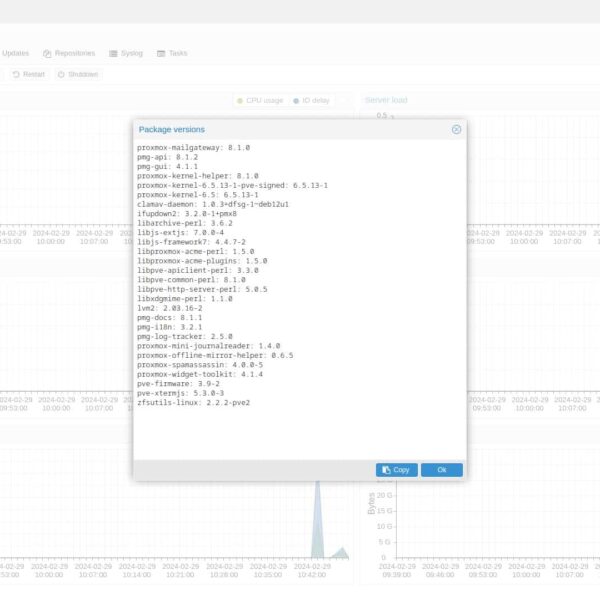Click the clipboard icon on the Copy button
The image size is (600, 600).
(x=386, y=470)
